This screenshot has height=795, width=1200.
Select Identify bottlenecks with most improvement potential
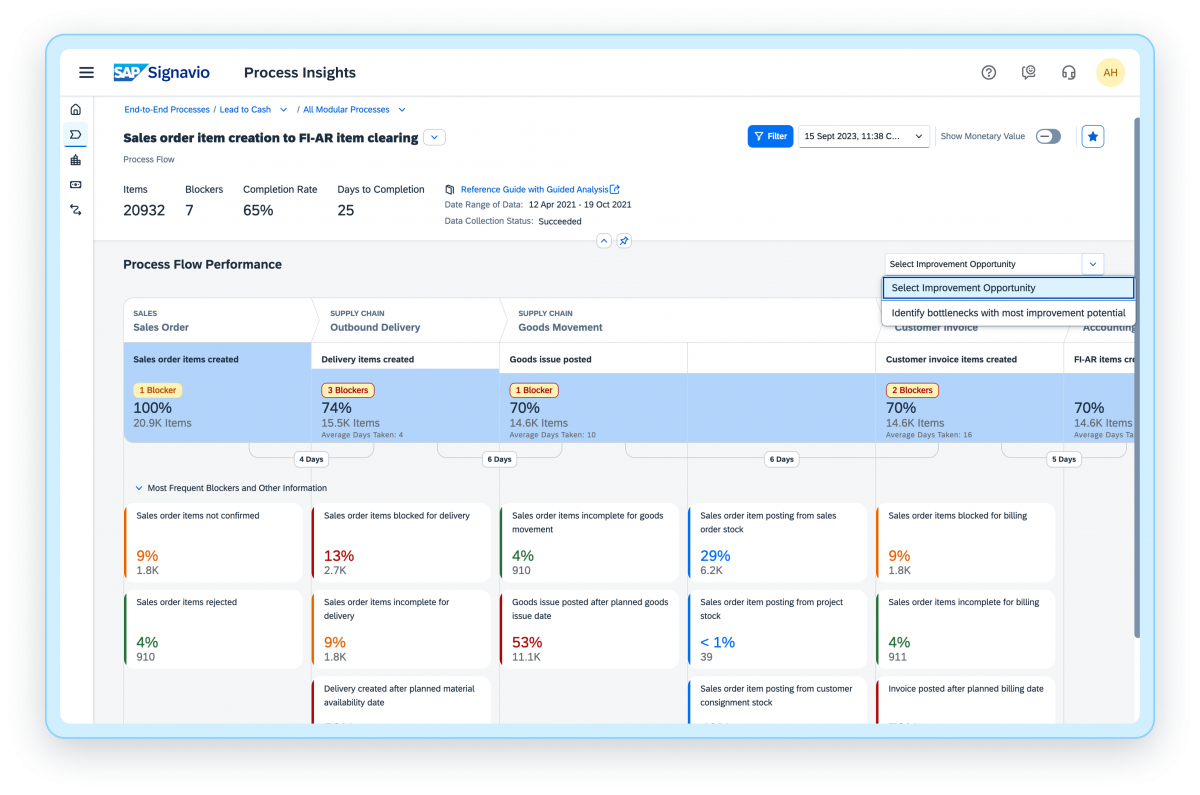pyautogui.click(x=1008, y=312)
